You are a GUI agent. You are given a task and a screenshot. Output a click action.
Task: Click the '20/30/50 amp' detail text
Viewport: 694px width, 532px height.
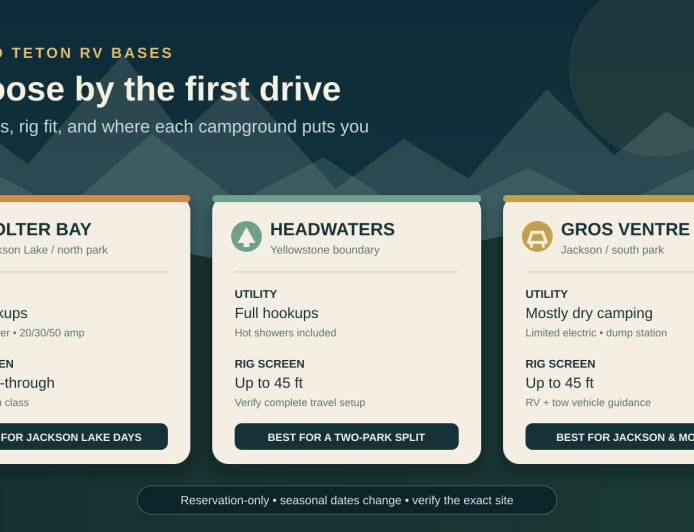coord(52,333)
